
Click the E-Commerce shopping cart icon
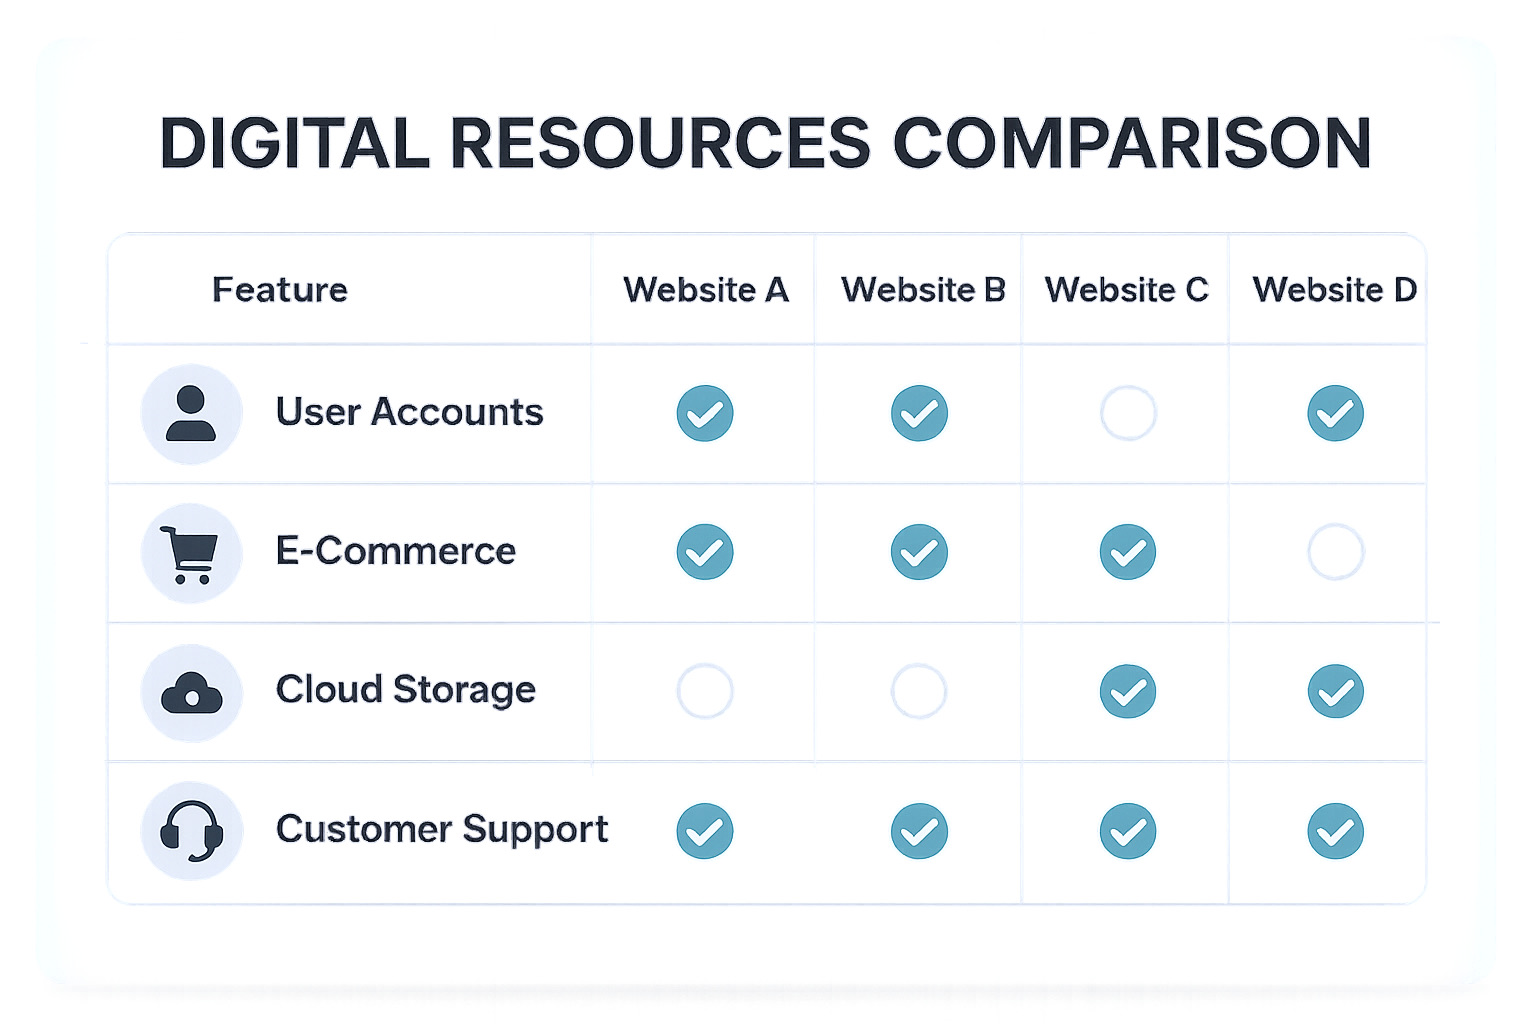coord(191,553)
